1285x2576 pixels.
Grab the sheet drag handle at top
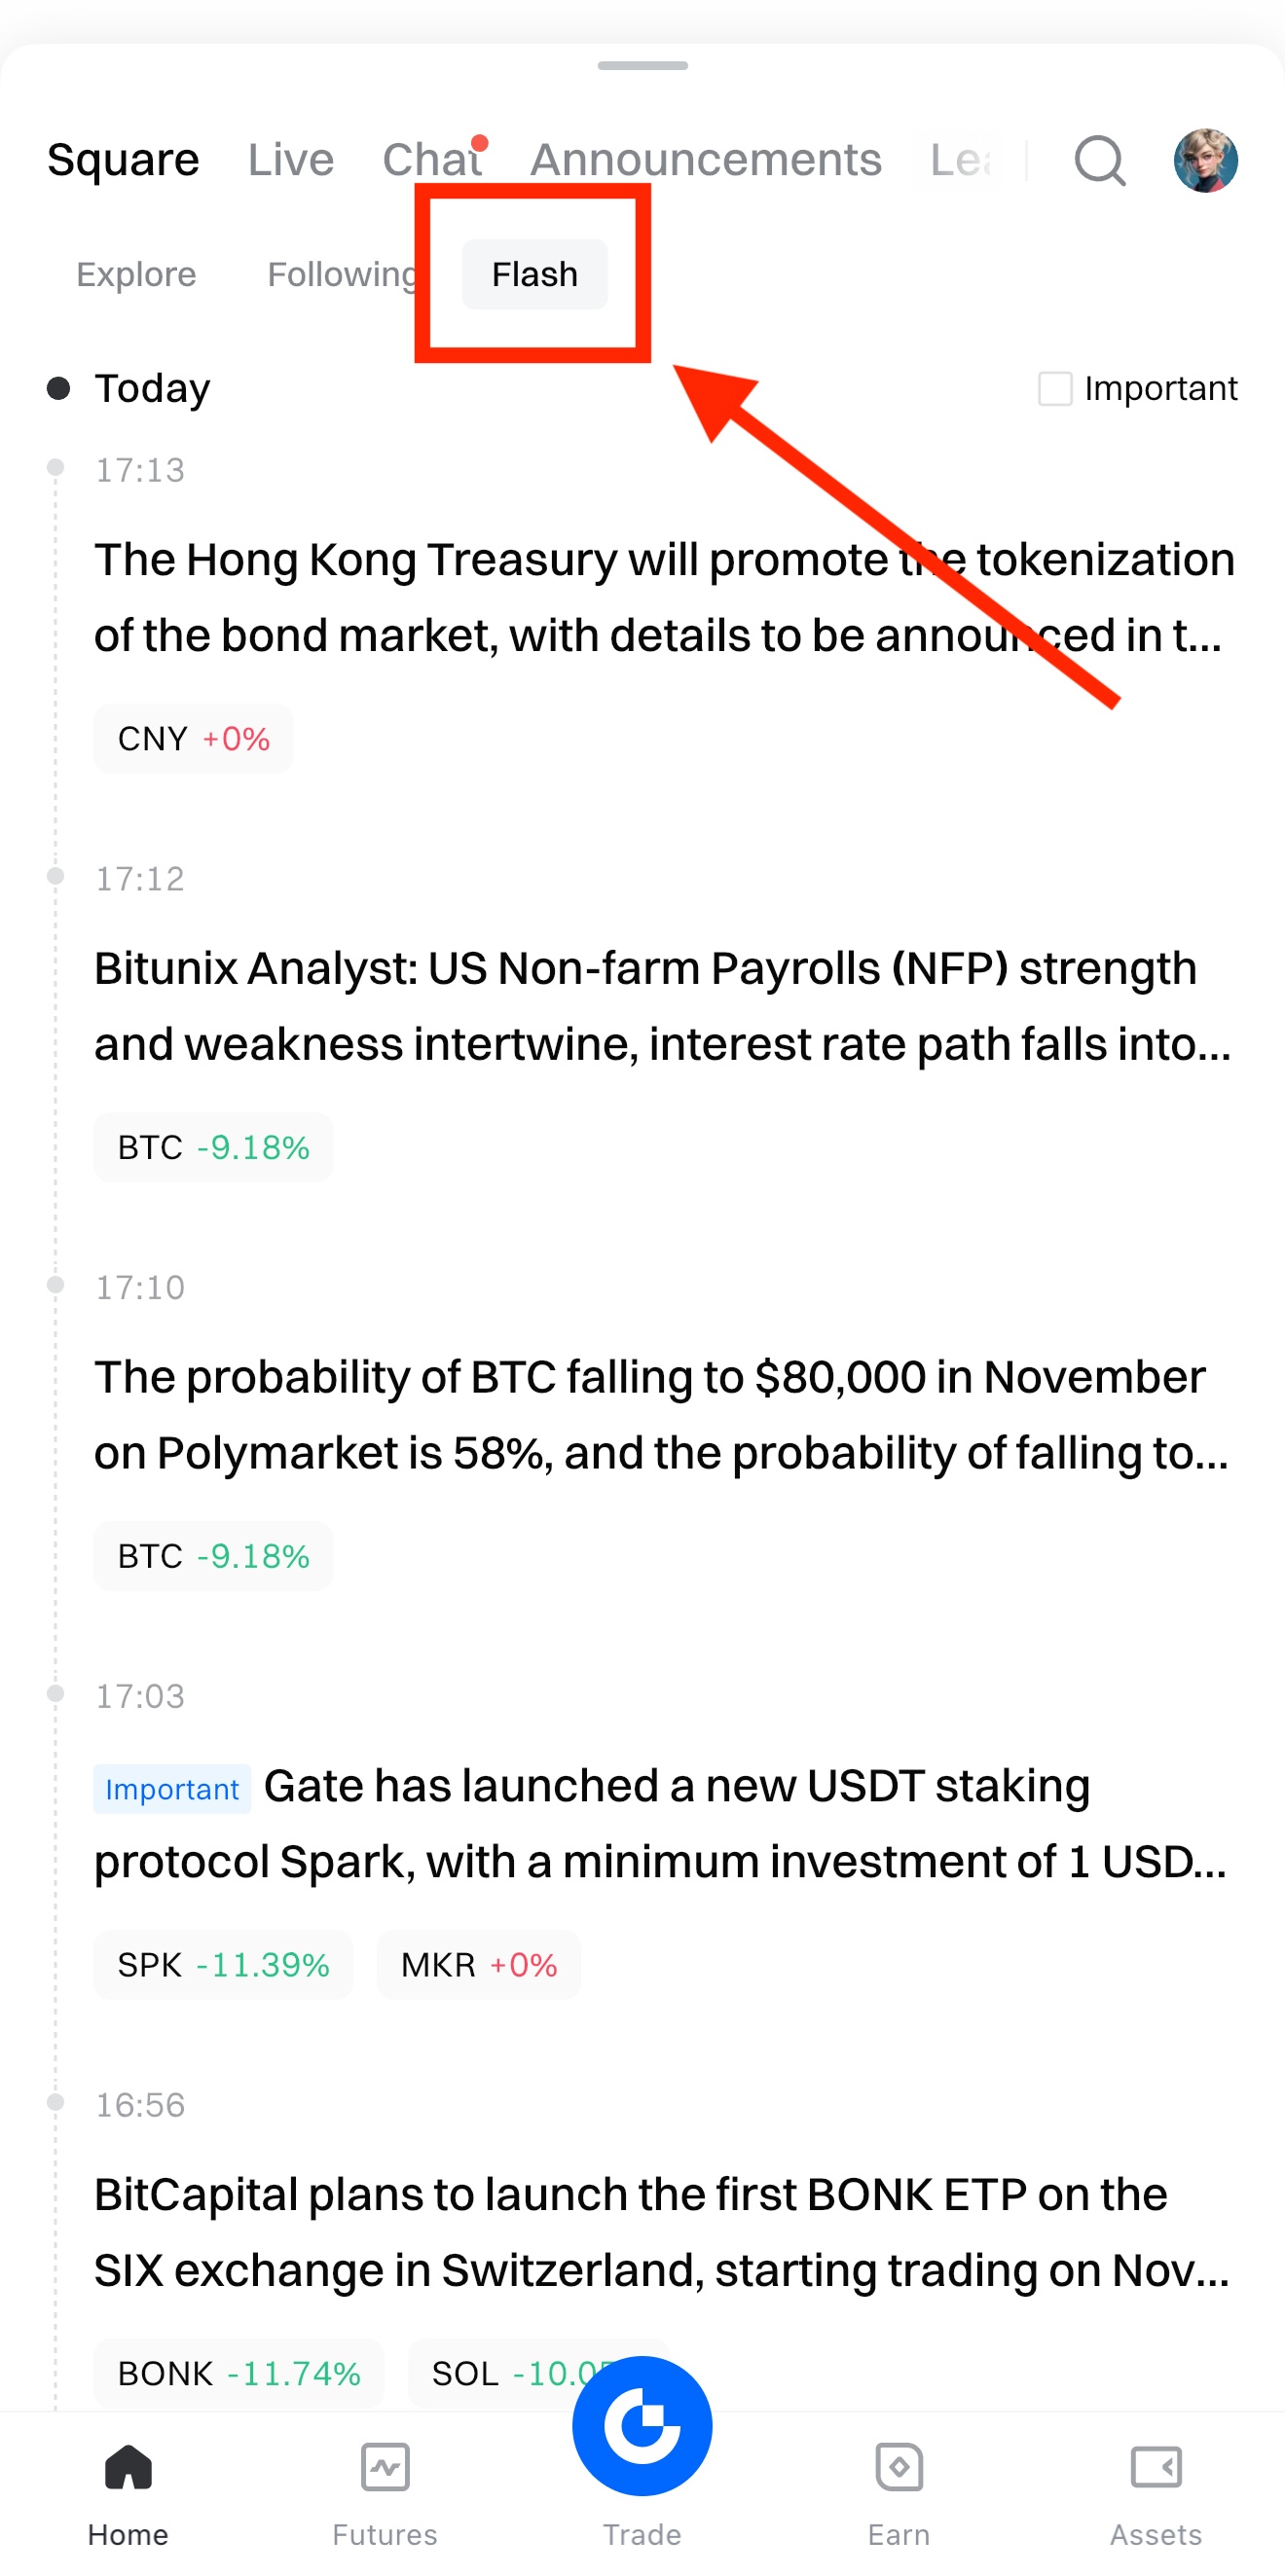(x=642, y=66)
